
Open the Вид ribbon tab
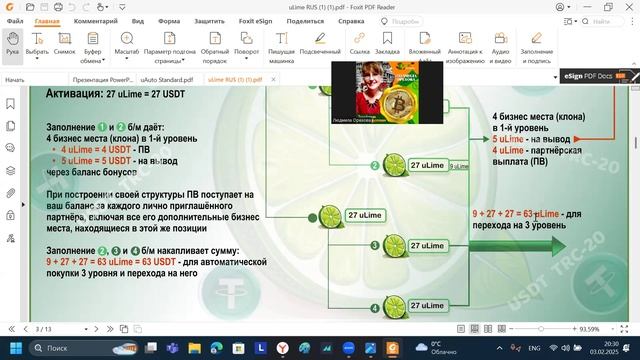point(138,21)
